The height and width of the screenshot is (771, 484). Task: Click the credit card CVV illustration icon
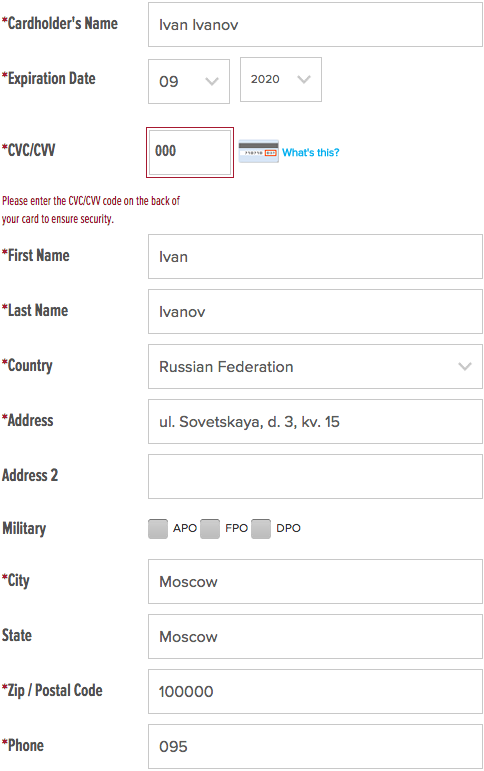pyautogui.click(x=258, y=151)
